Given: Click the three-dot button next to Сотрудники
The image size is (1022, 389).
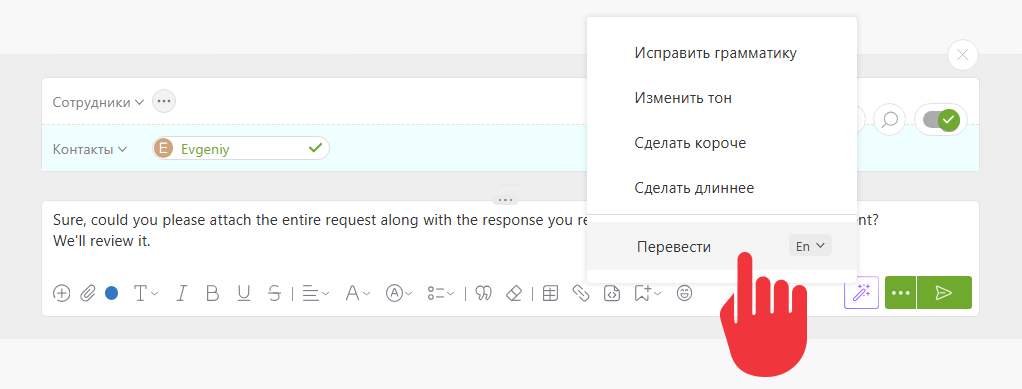Looking at the screenshot, I should [x=164, y=102].
